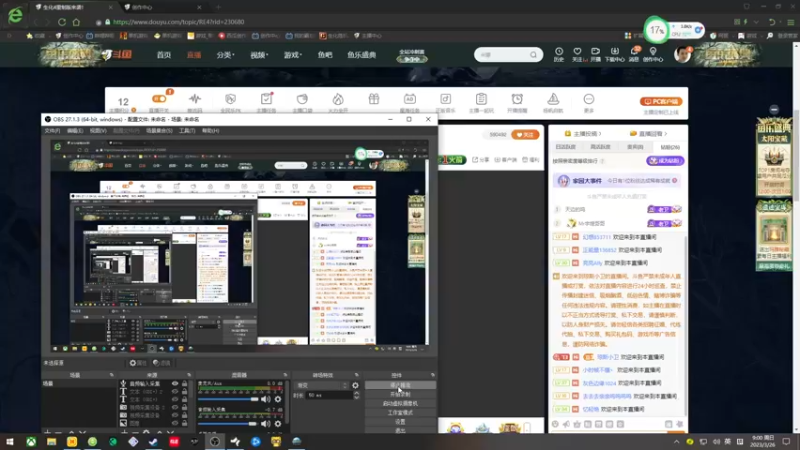Open the 帮助(H) menu in OBS

pos(210,131)
